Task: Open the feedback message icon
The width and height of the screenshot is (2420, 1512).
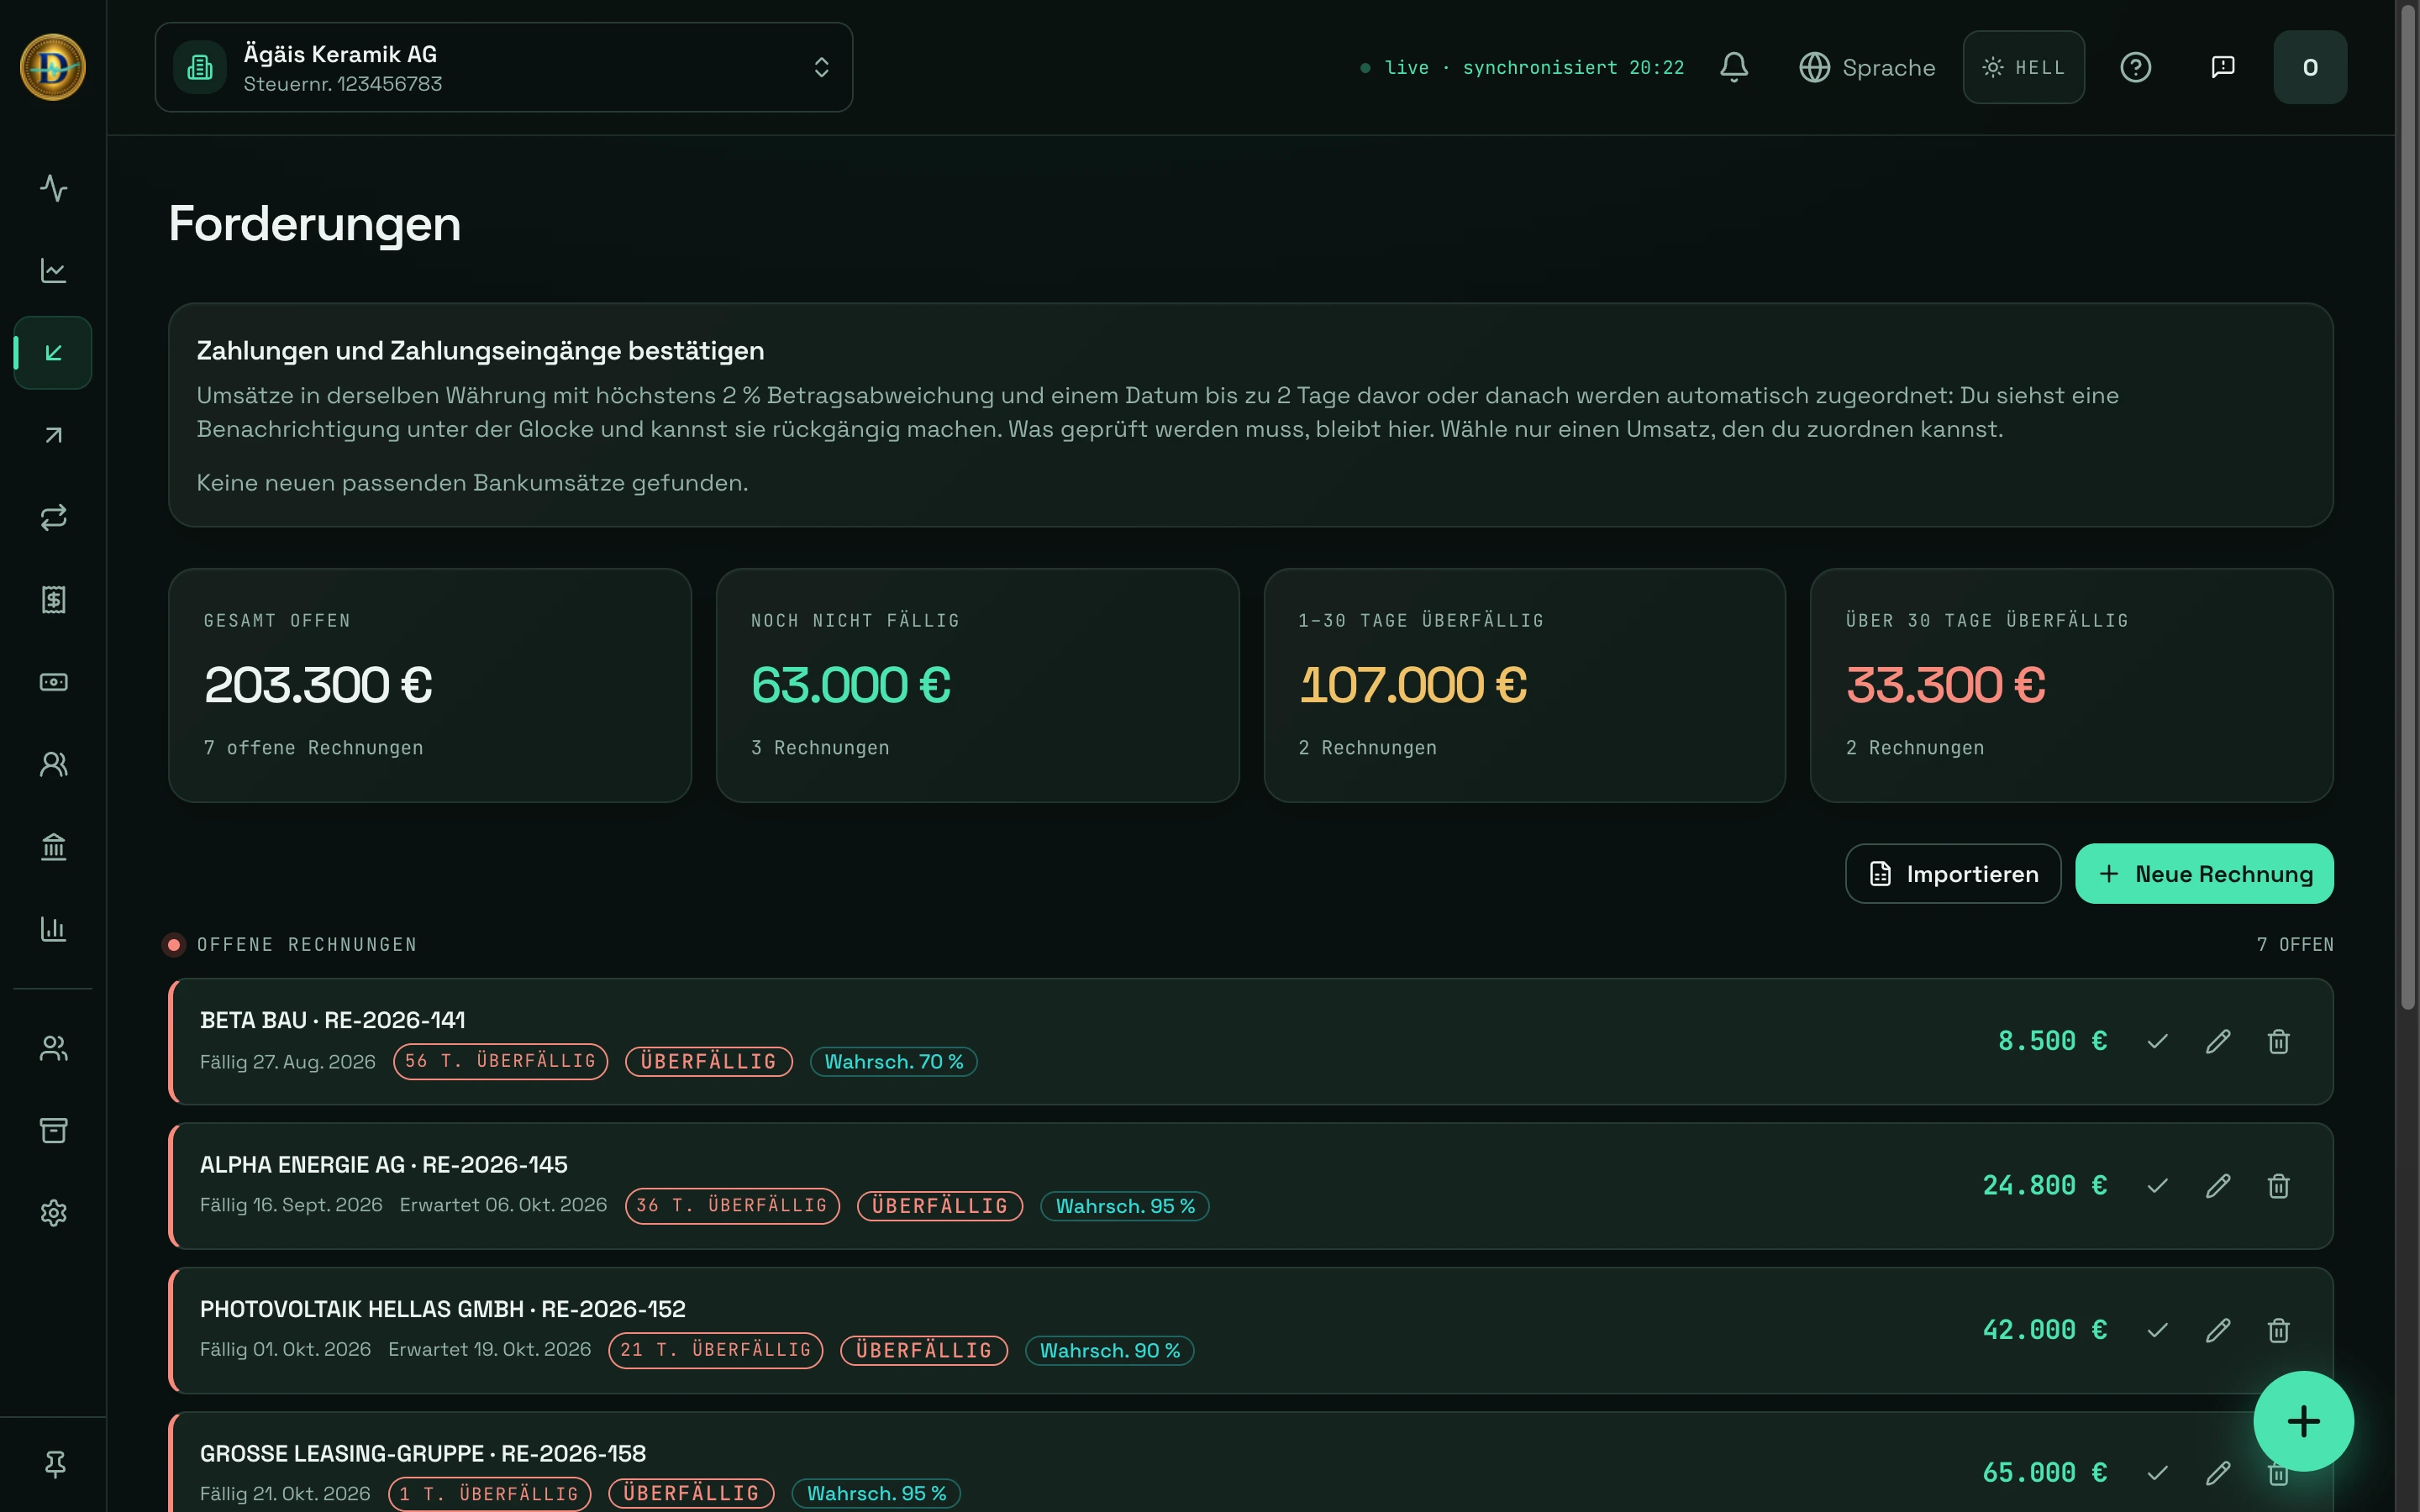Action: click(x=2222, y=67)
